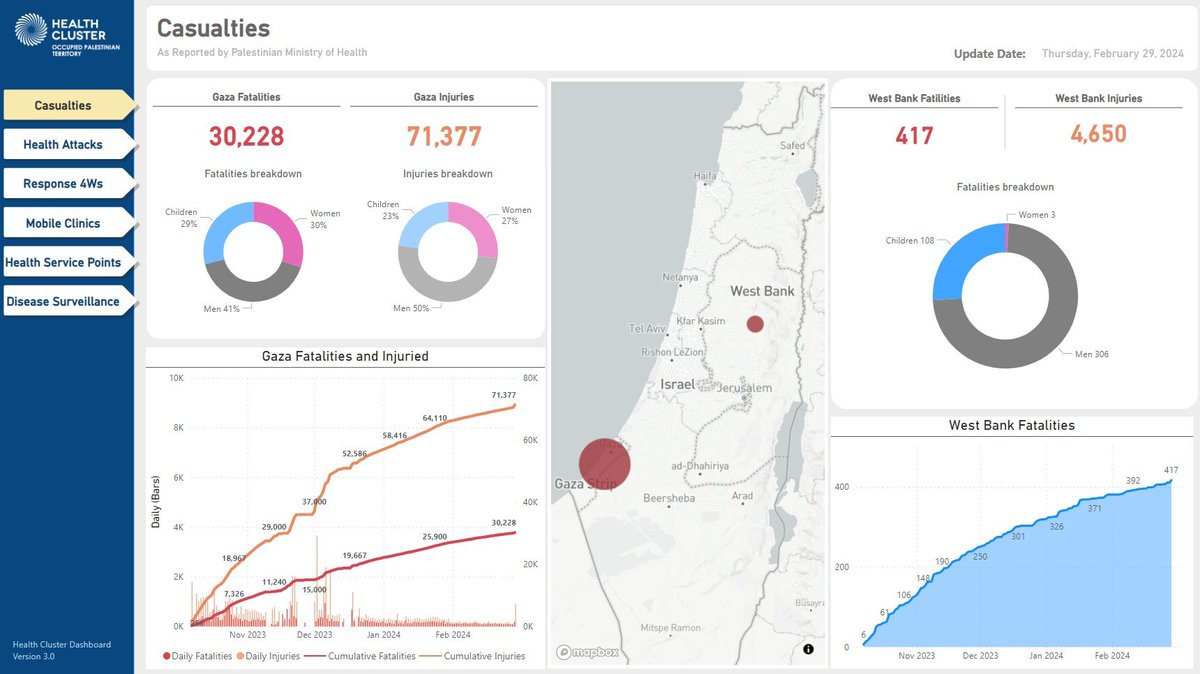
Task: Open Disease Surveillance page
Action: pyautogui.click(x=68, y=301)
